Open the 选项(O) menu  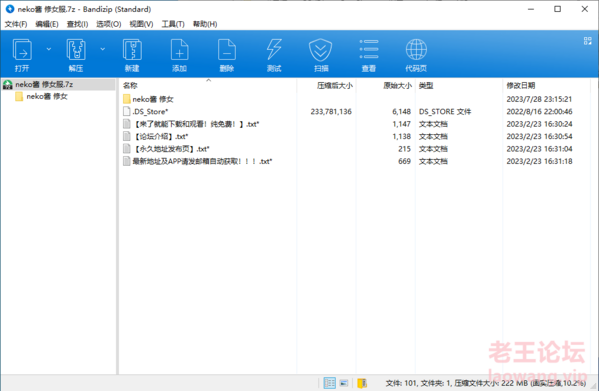pyautogui.click(x=108, y=24)
